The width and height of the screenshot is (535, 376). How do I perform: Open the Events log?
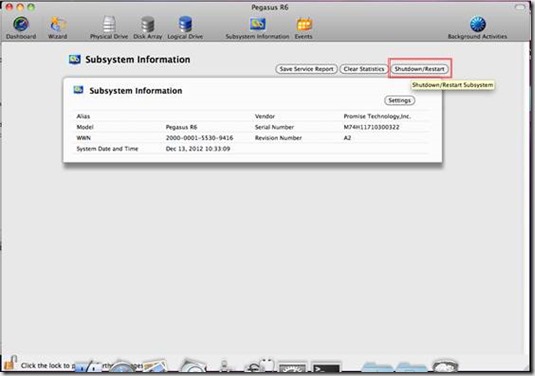click(x=303, y=28)
